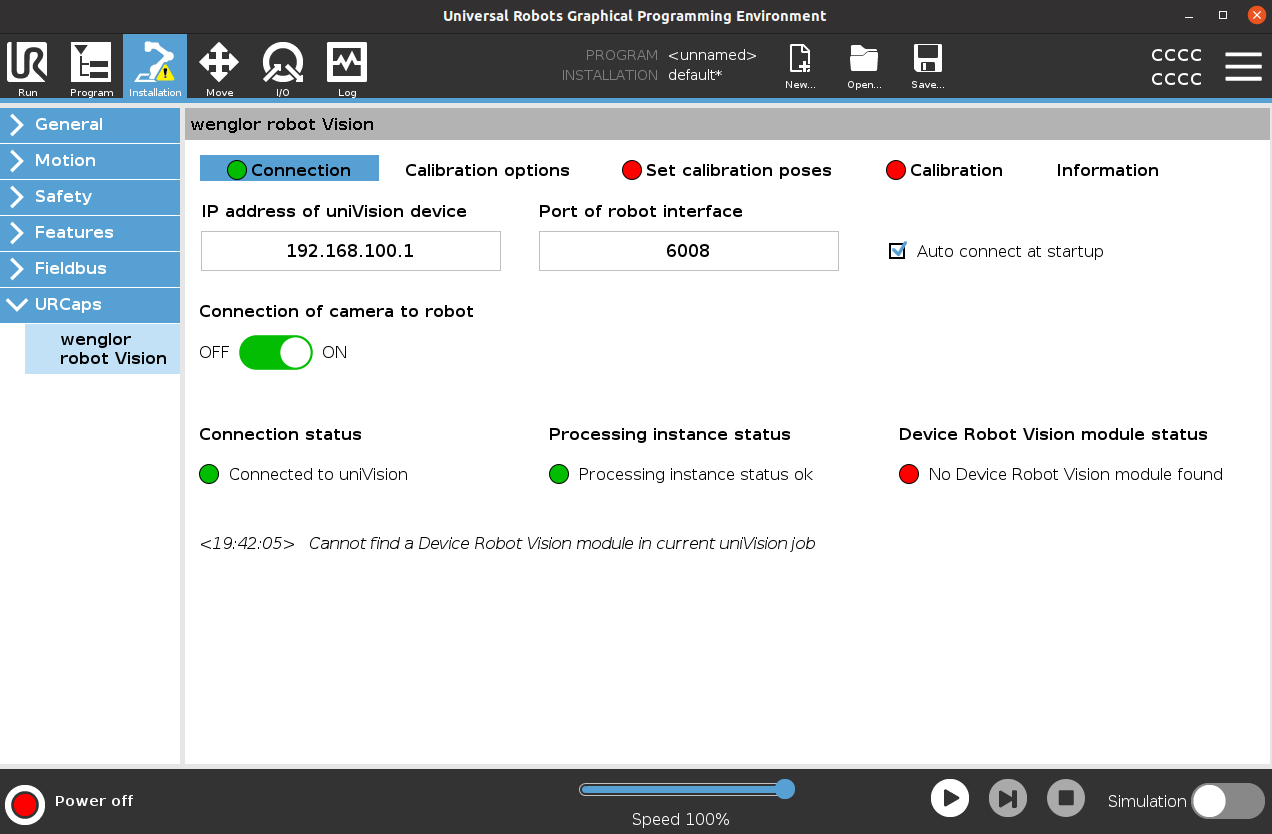1272x834 pixels.
Task: Click No Device Robot Vision module found text
Action: click(x=1076, y=474)
